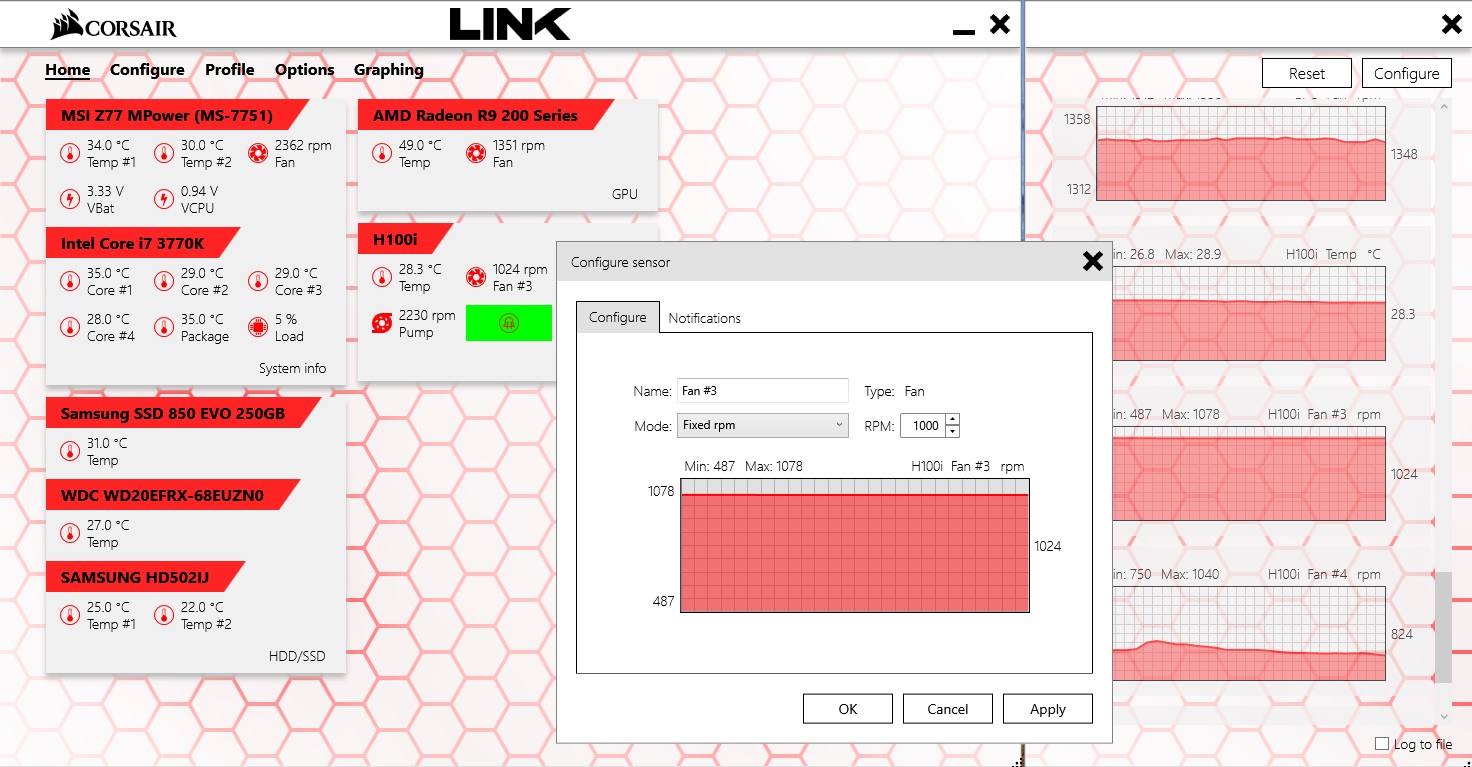Click the graphing panel scroll-down arrow
Image resolution: width=1472 pixels, height=767 pixels.
(1443, 716)
